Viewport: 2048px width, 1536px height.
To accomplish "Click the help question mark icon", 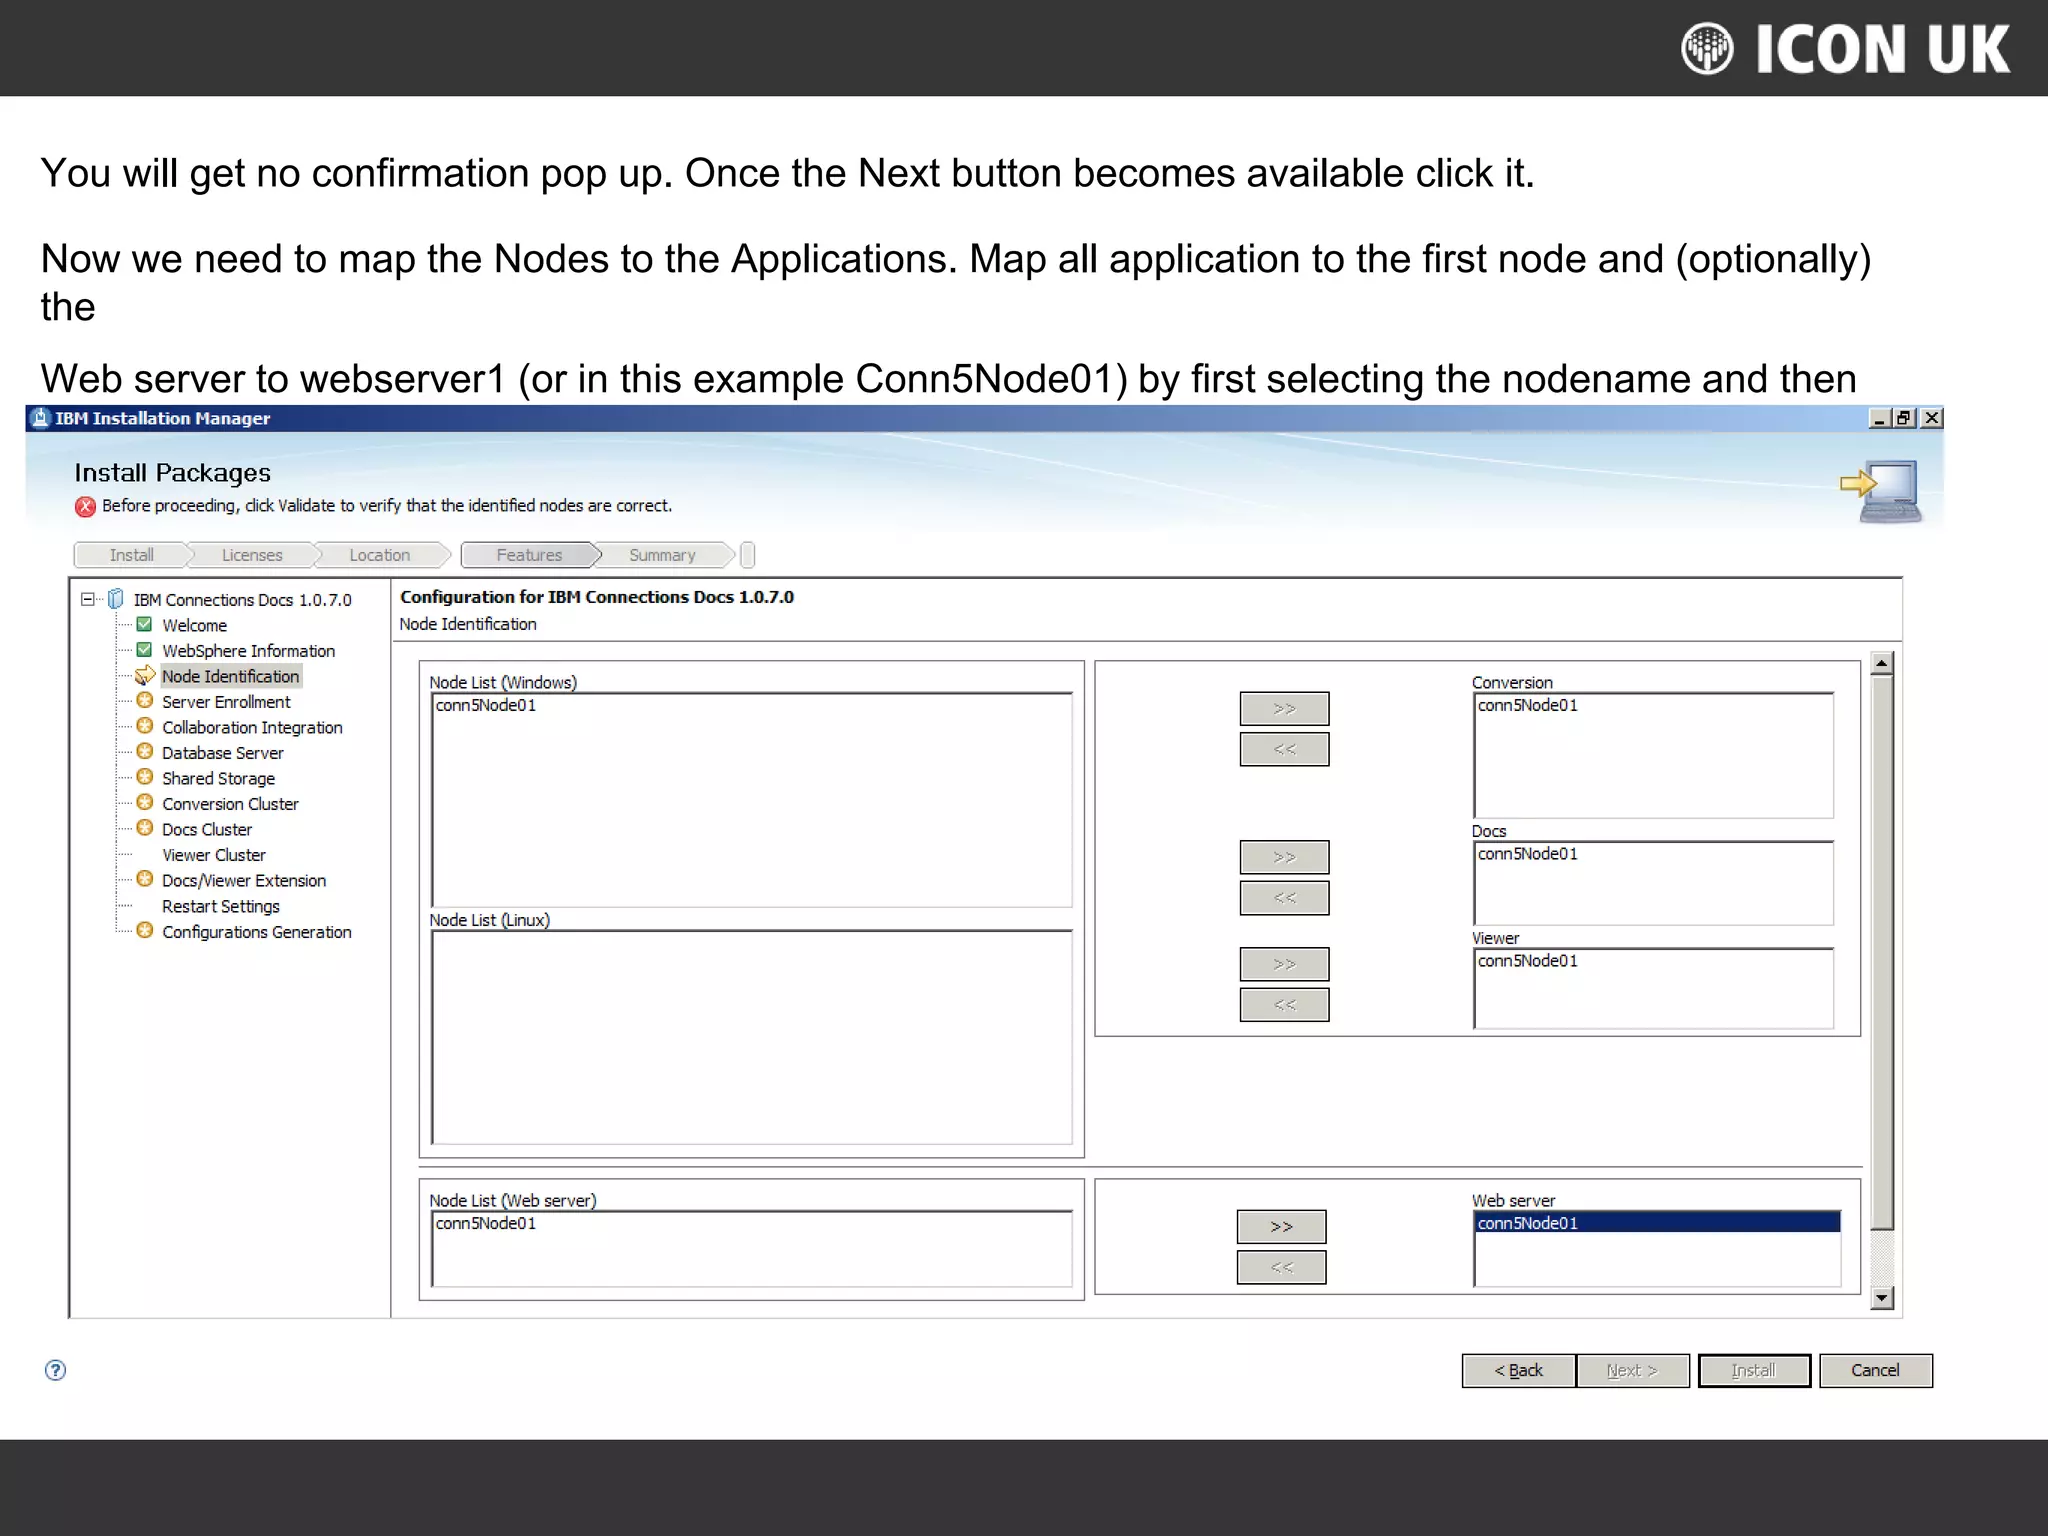I will pos(56,1370).
